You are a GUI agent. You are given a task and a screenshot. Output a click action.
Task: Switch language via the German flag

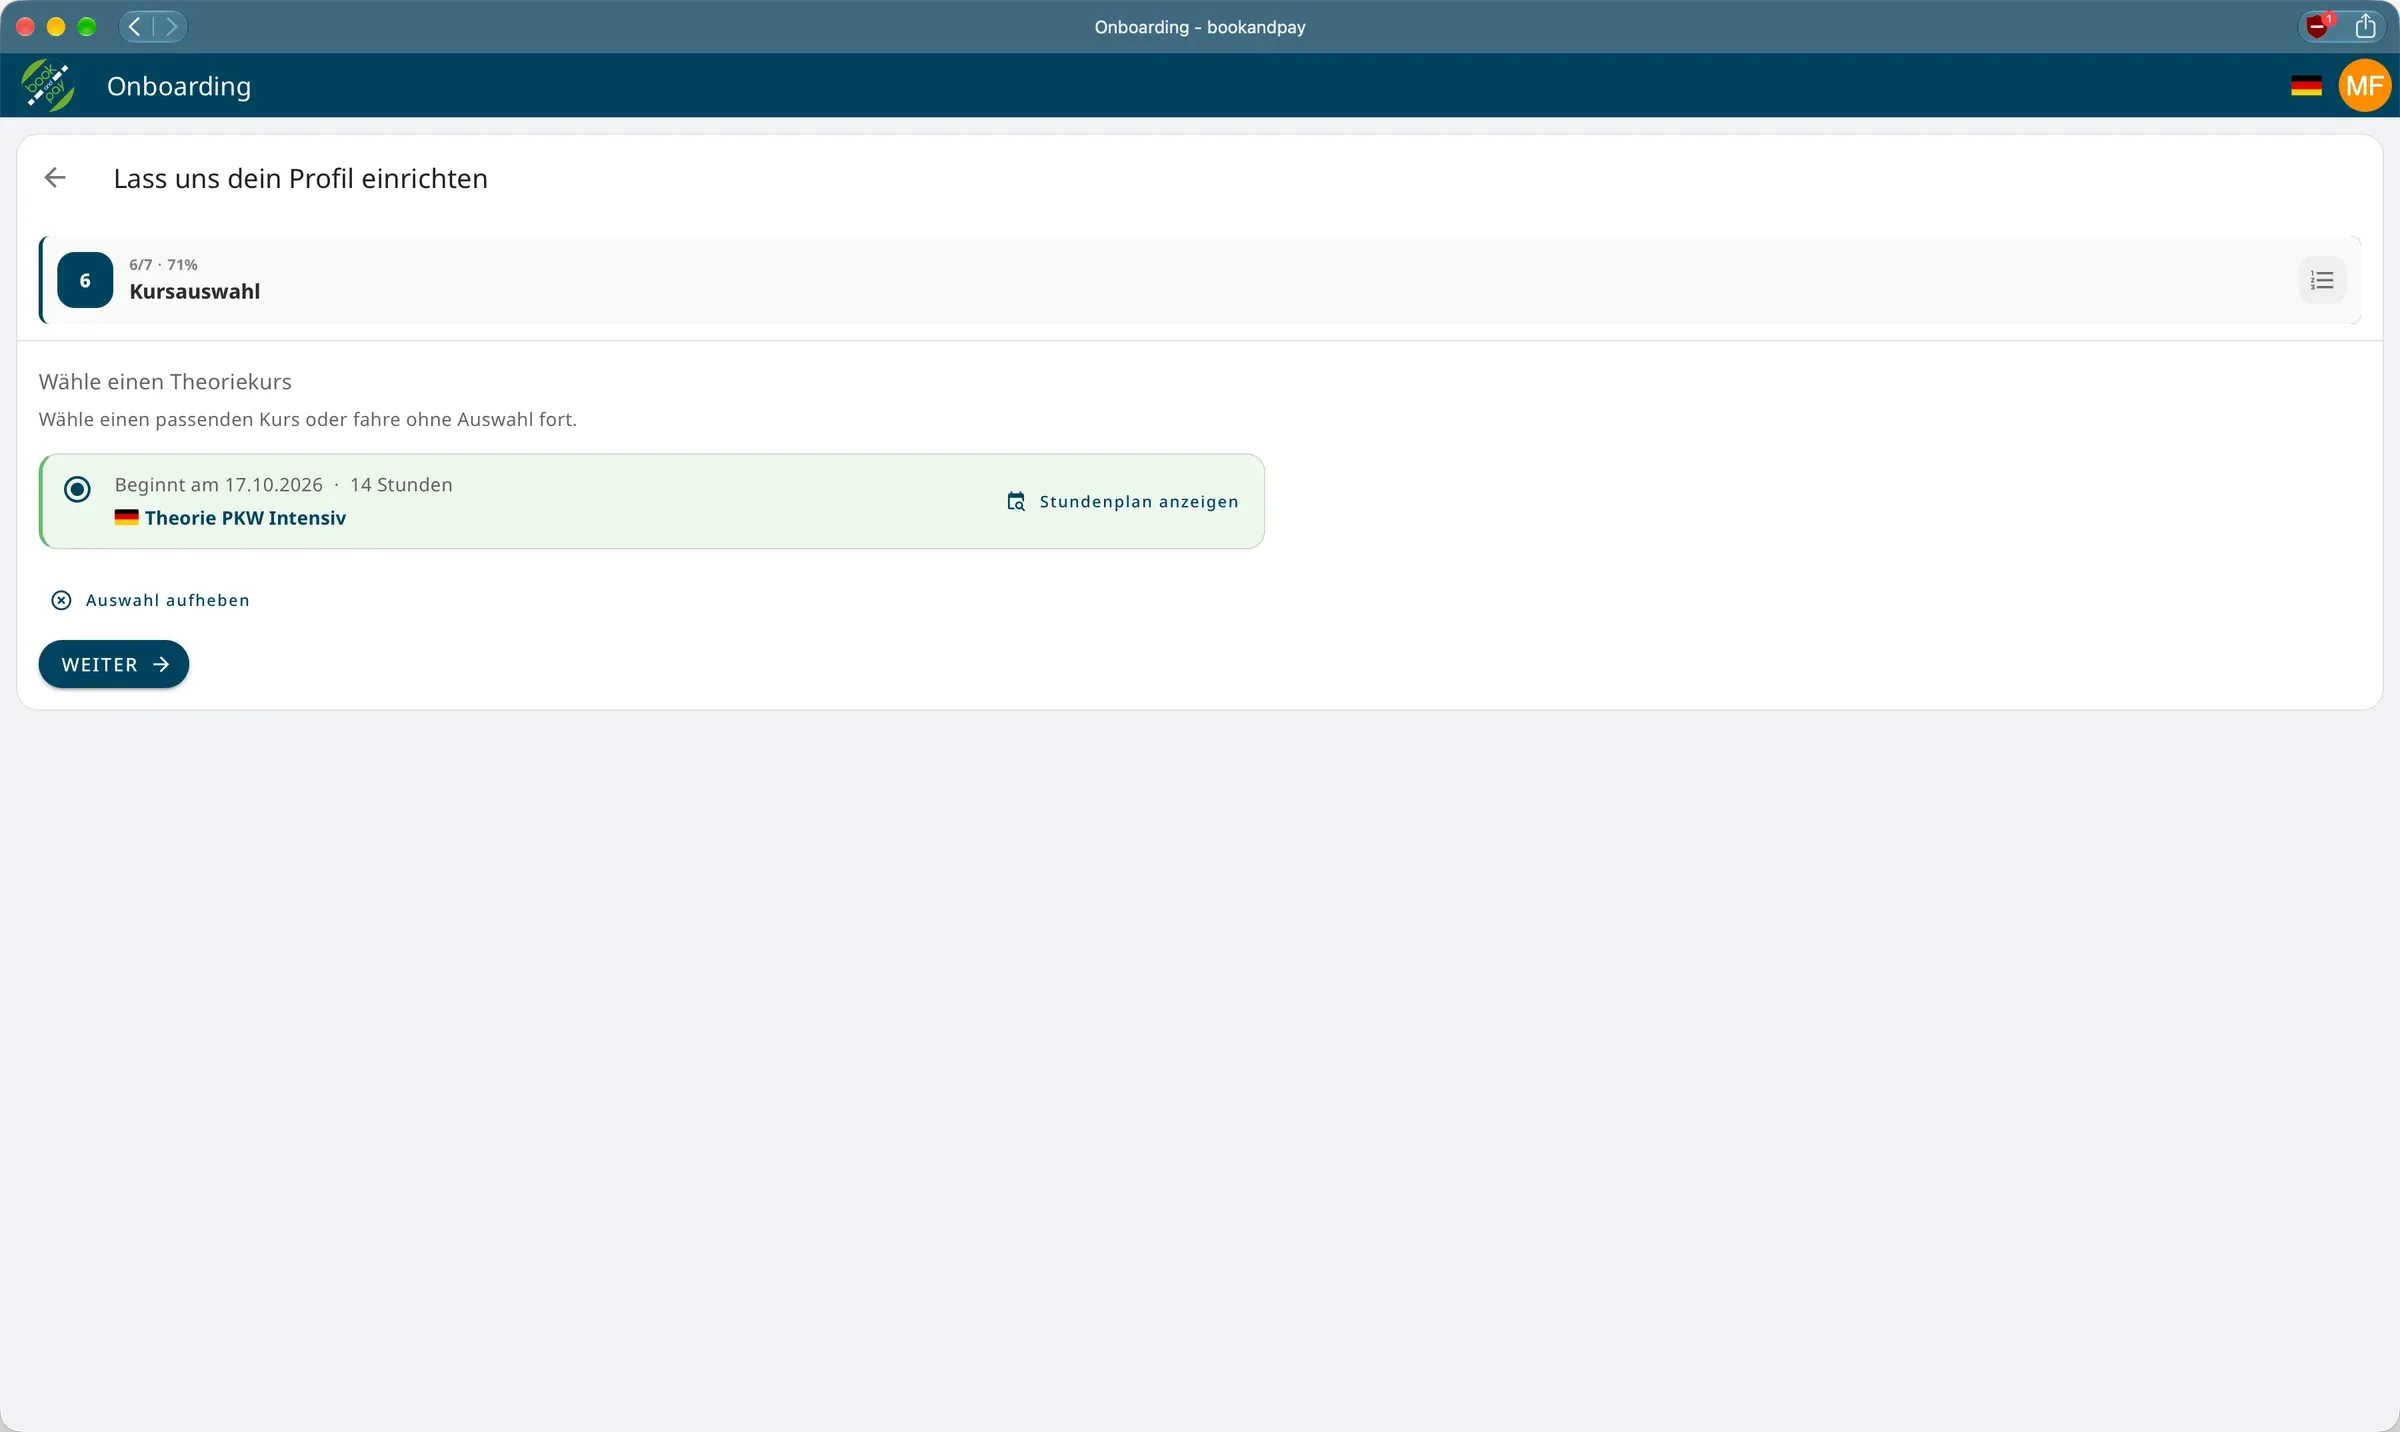click(2306, 86)
